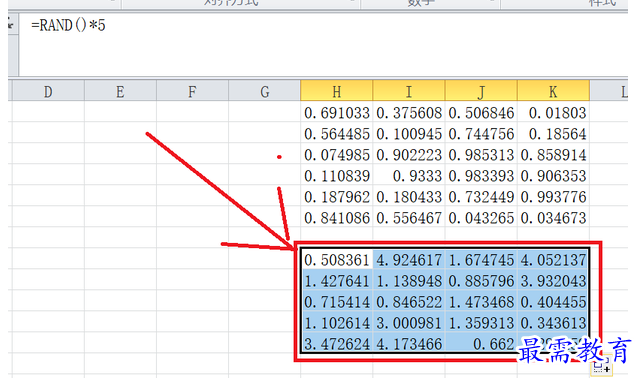Viewport: 640px width, 382px height.
Task: Click cell containing 0.508361
Action: point(336,260)
